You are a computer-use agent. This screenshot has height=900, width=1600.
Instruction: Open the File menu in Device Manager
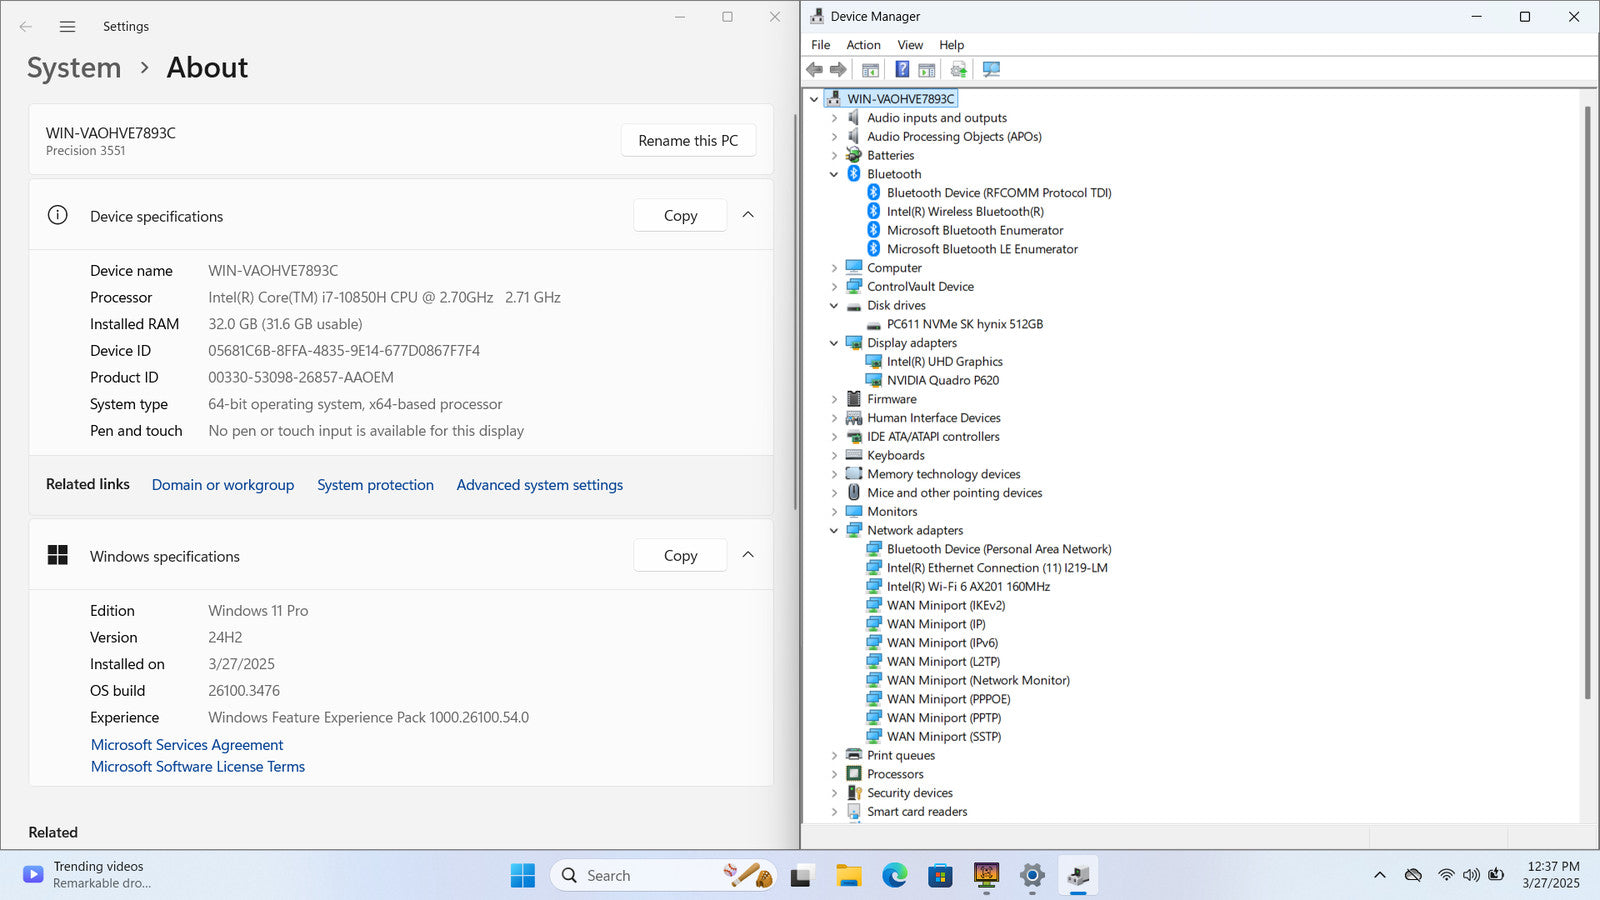[820, 45]
